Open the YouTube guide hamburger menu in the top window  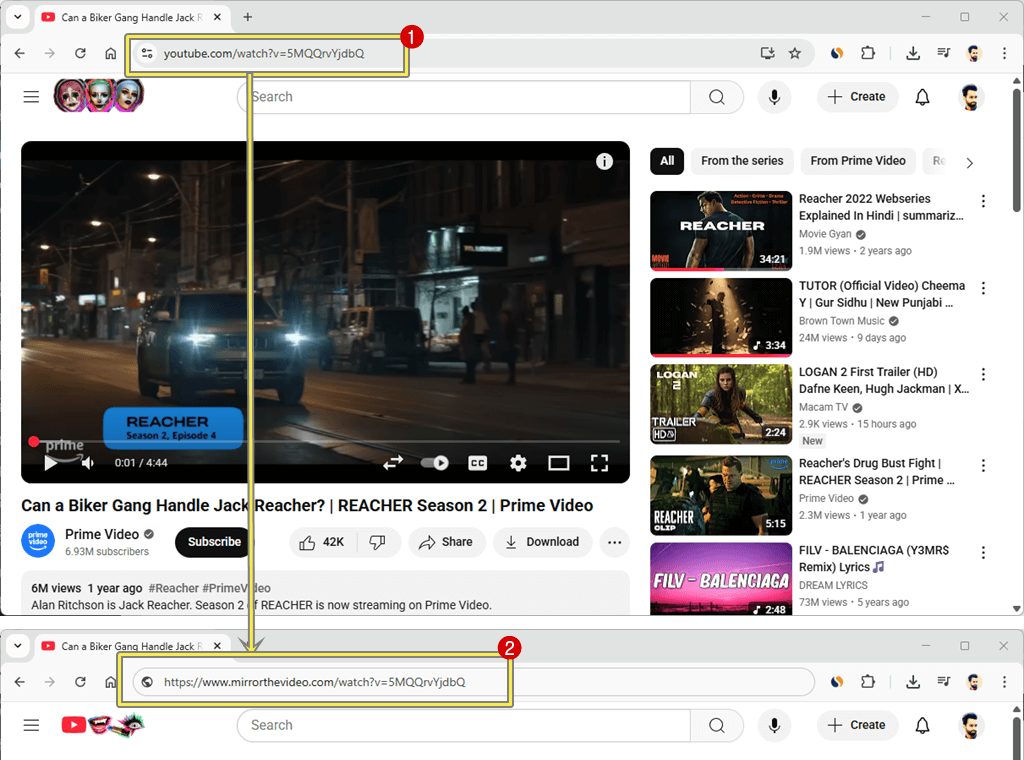[x=31, y=97]
